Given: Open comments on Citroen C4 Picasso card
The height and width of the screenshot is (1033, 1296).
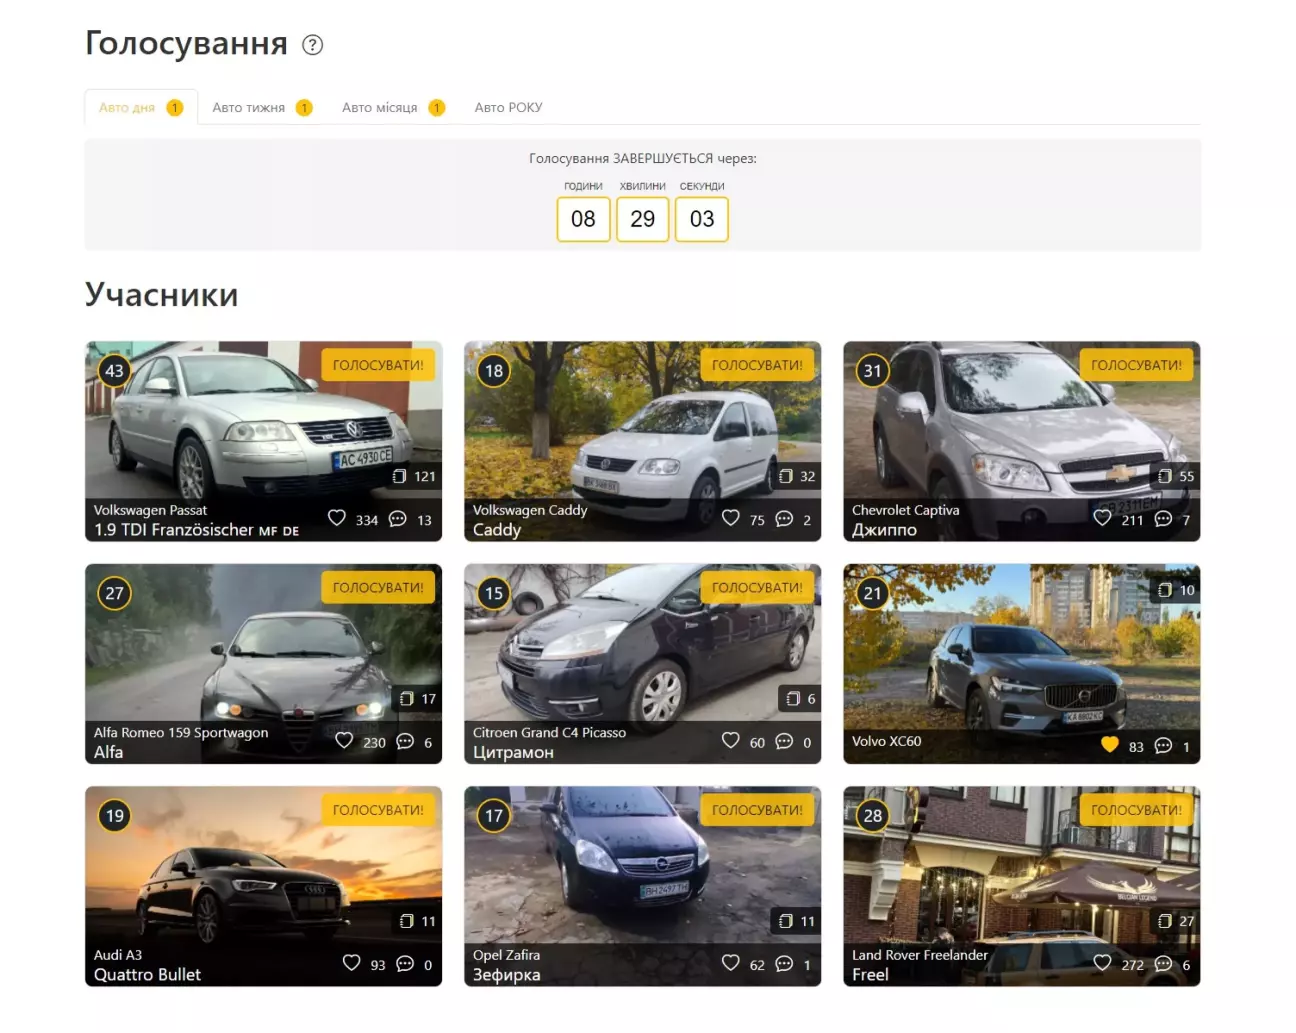Looking at the screenshot, I should pyautogui.click(x=784, y=742).
